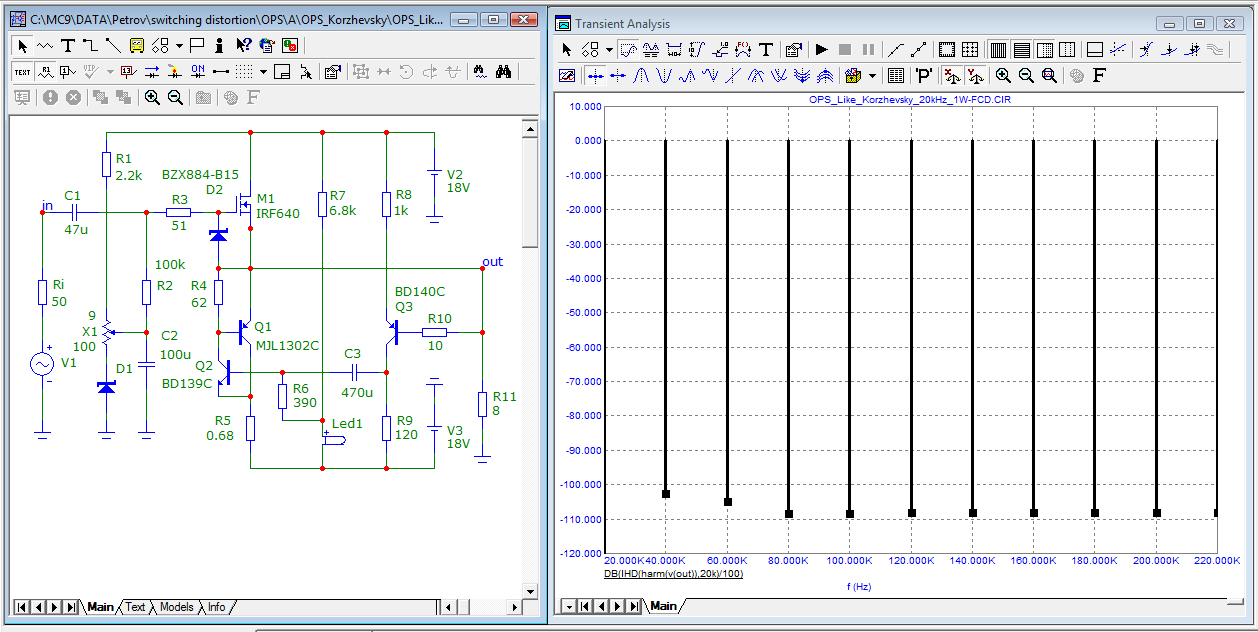Click the schematic properties icon

(x=333, y=72)
